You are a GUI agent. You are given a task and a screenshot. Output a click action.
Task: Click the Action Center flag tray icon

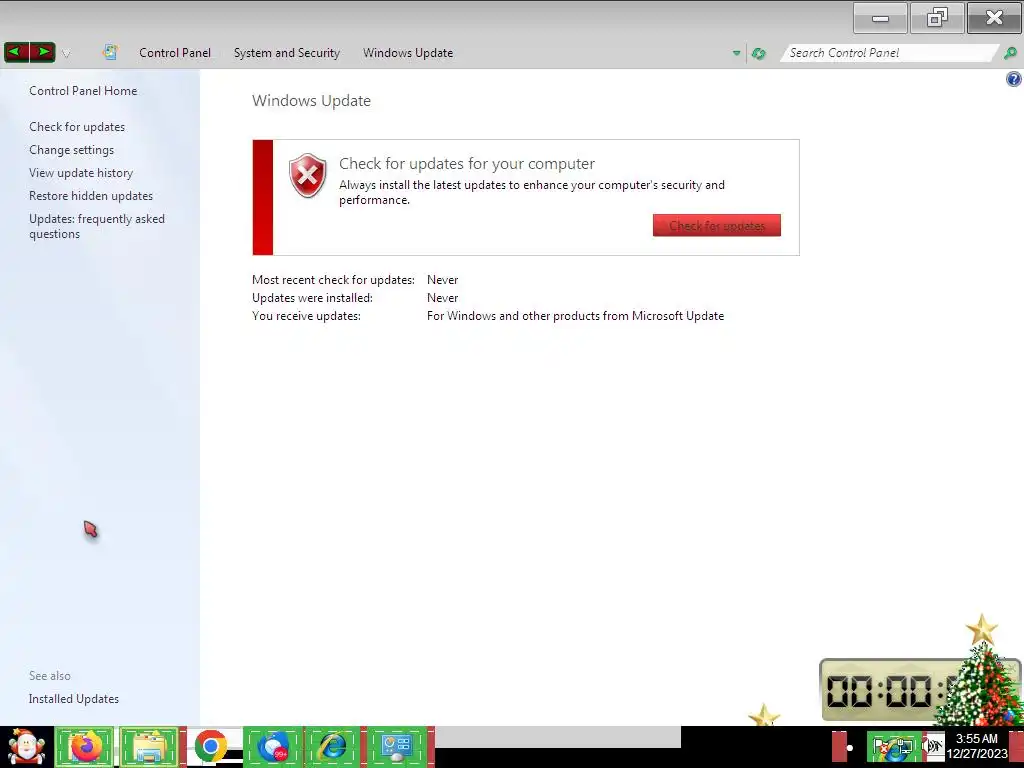click(881, 747)
